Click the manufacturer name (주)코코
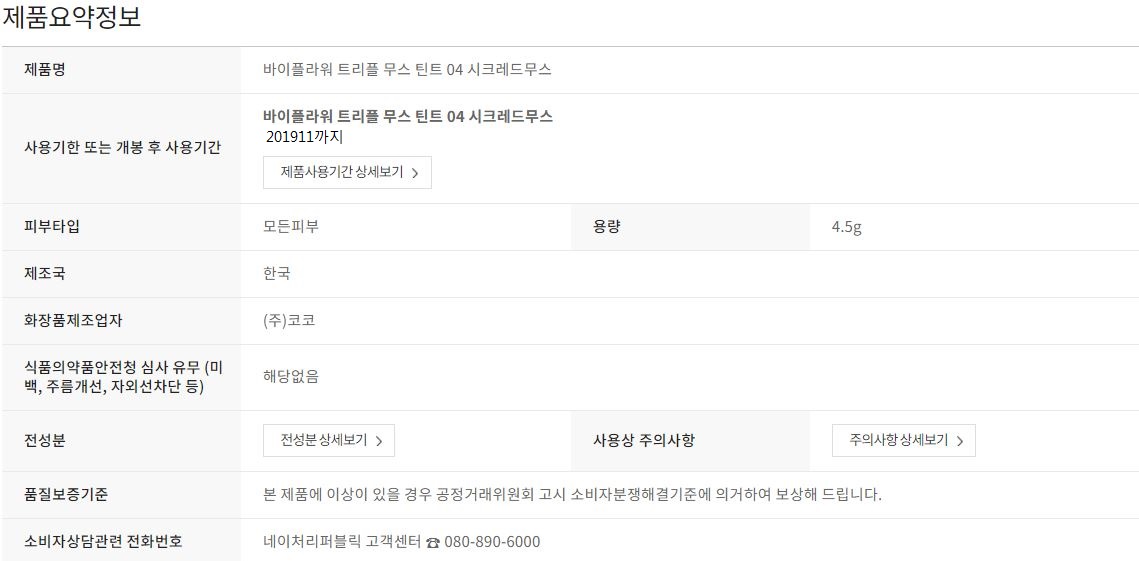This screenshot has width=1139, height=561. (x=289, y=321)
